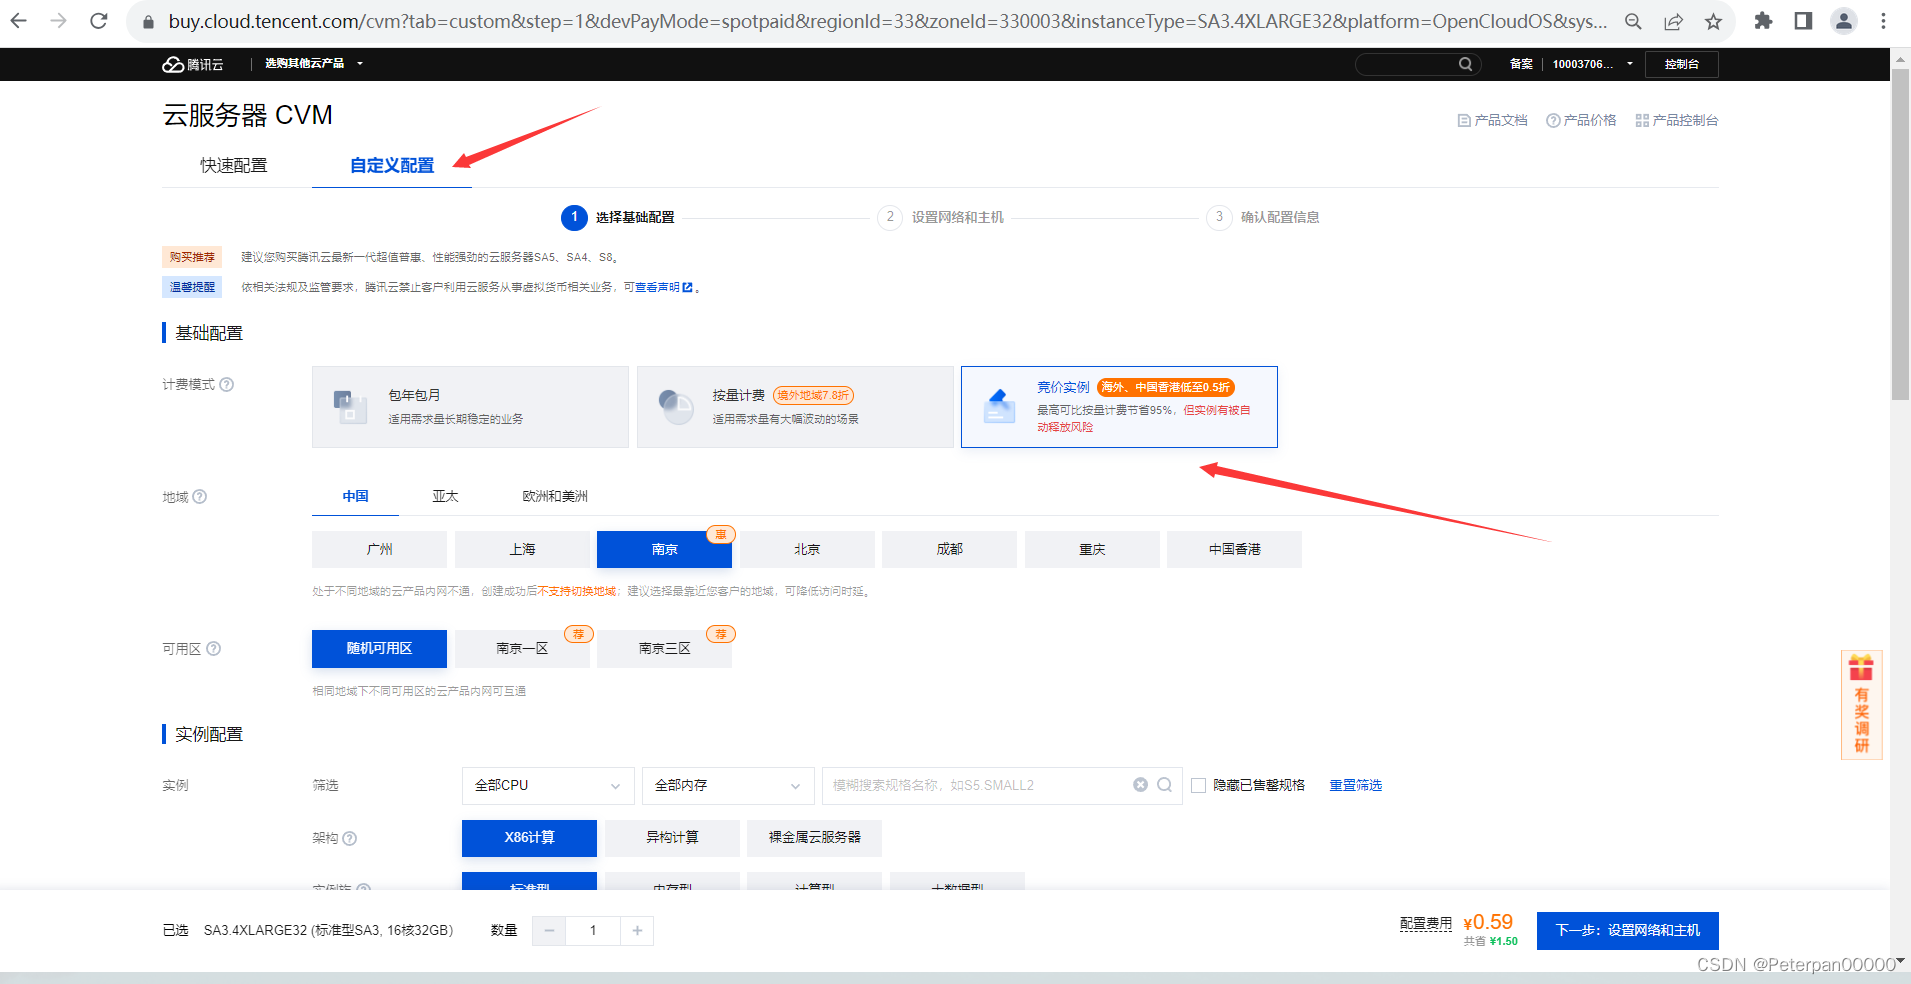
Task: Click the quantity number field
Action: tap(593, 931)
